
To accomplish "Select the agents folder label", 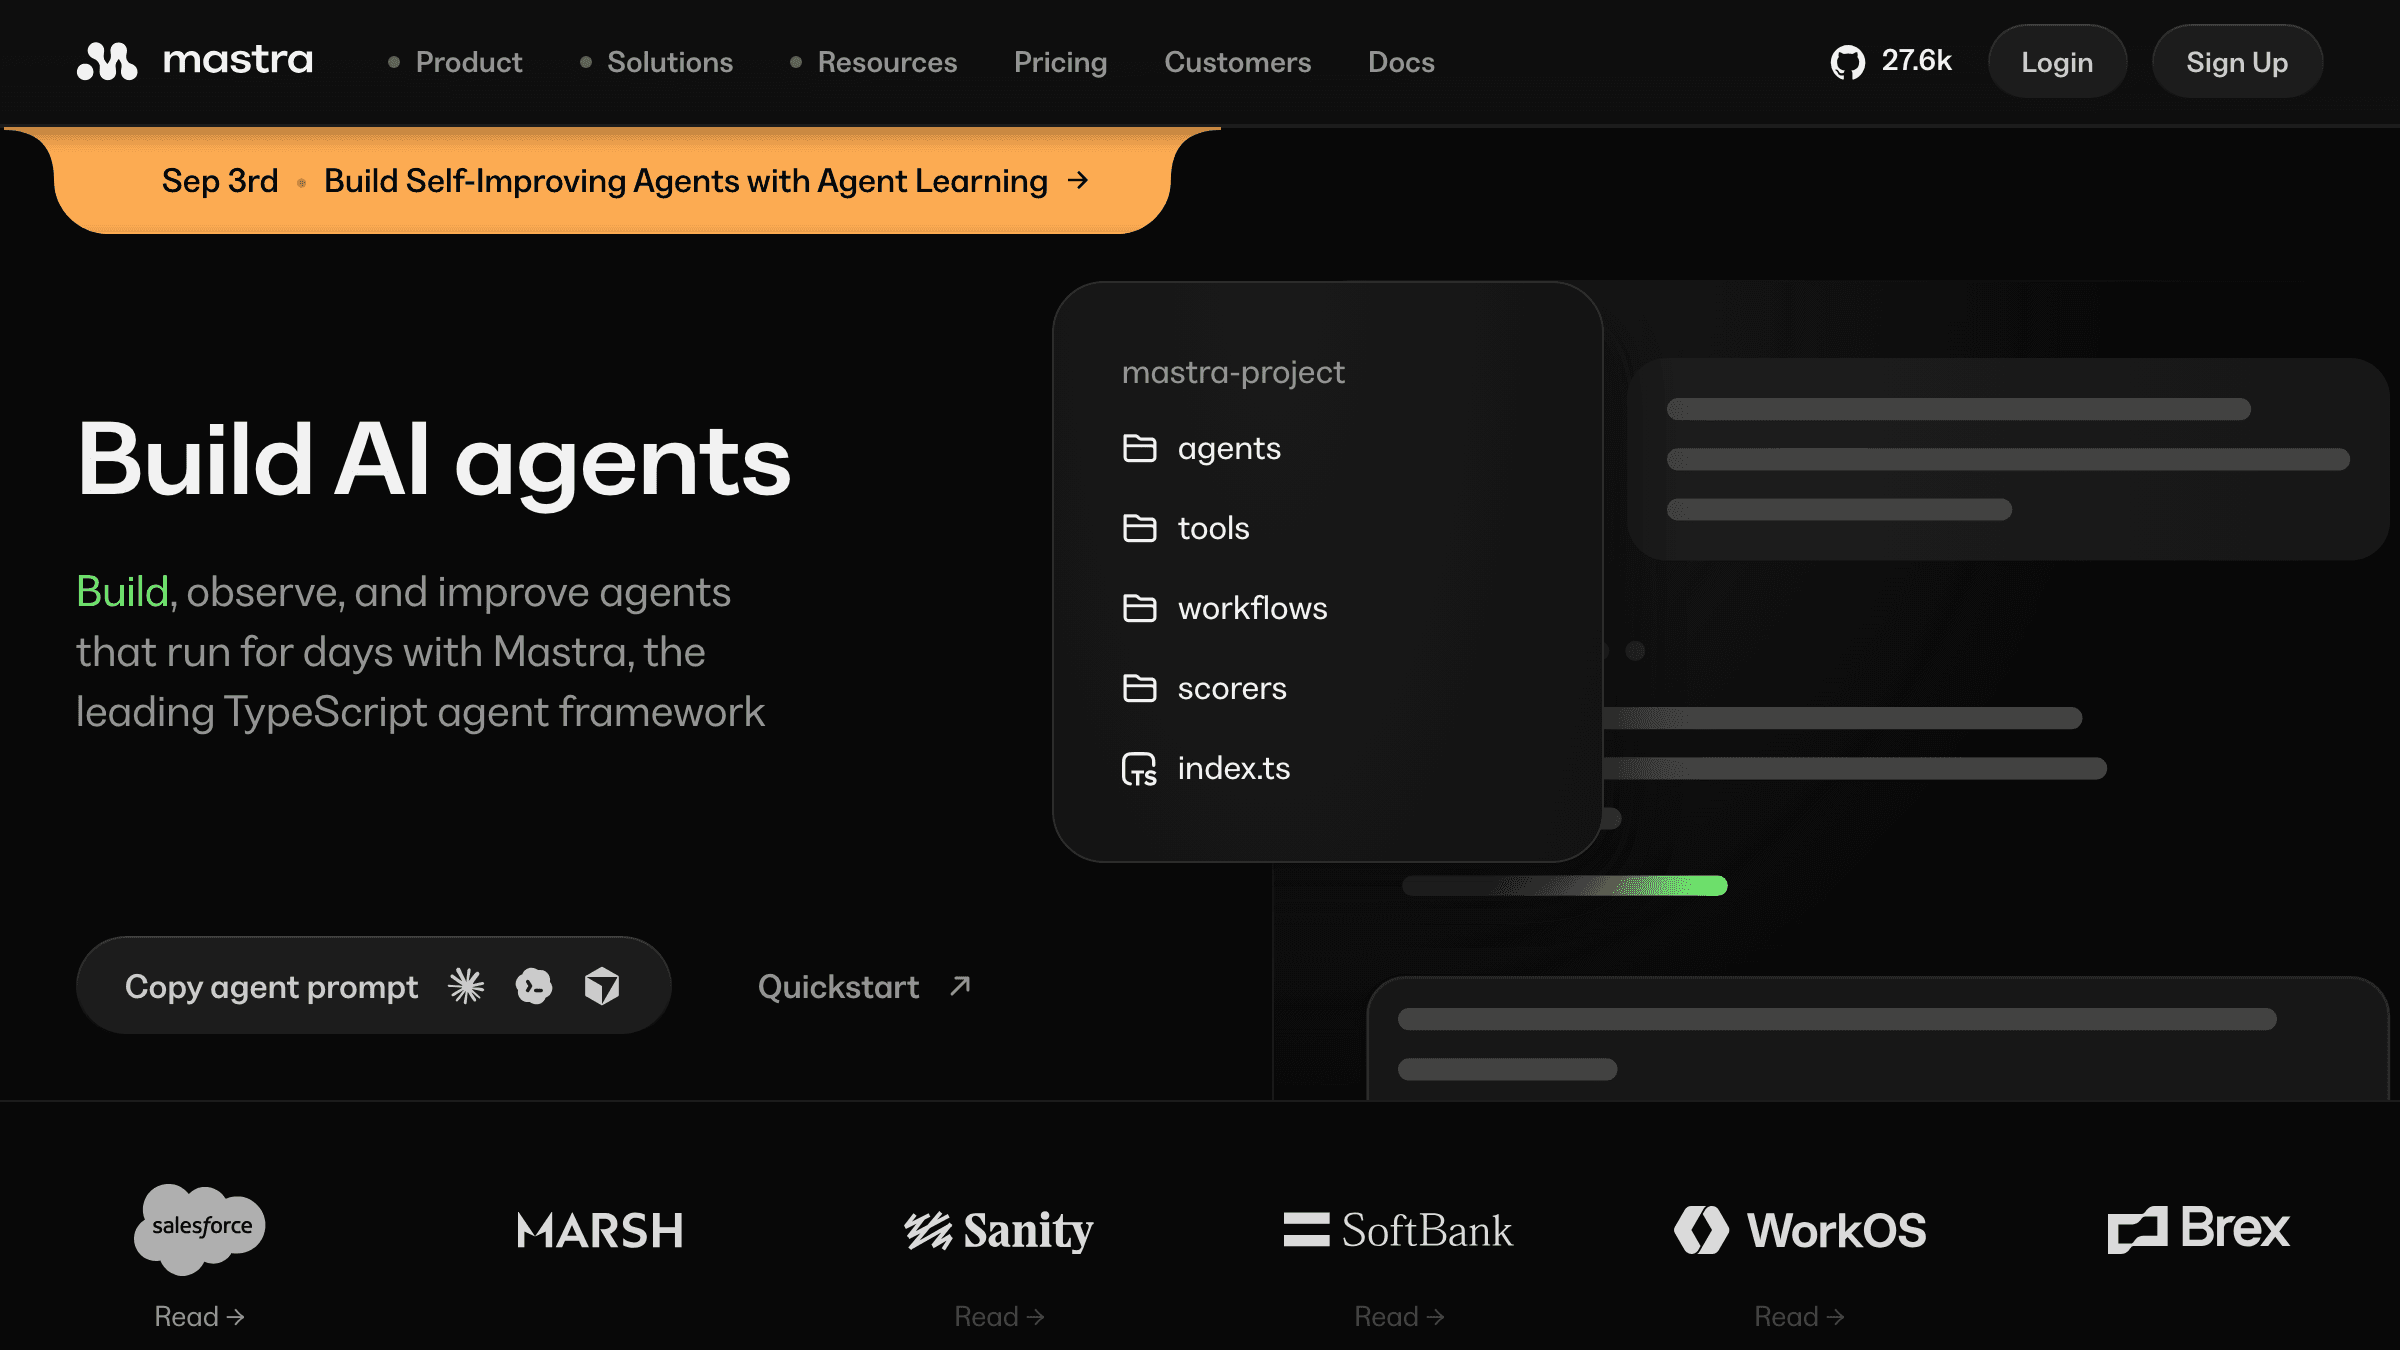I will tap(1229, 449).
